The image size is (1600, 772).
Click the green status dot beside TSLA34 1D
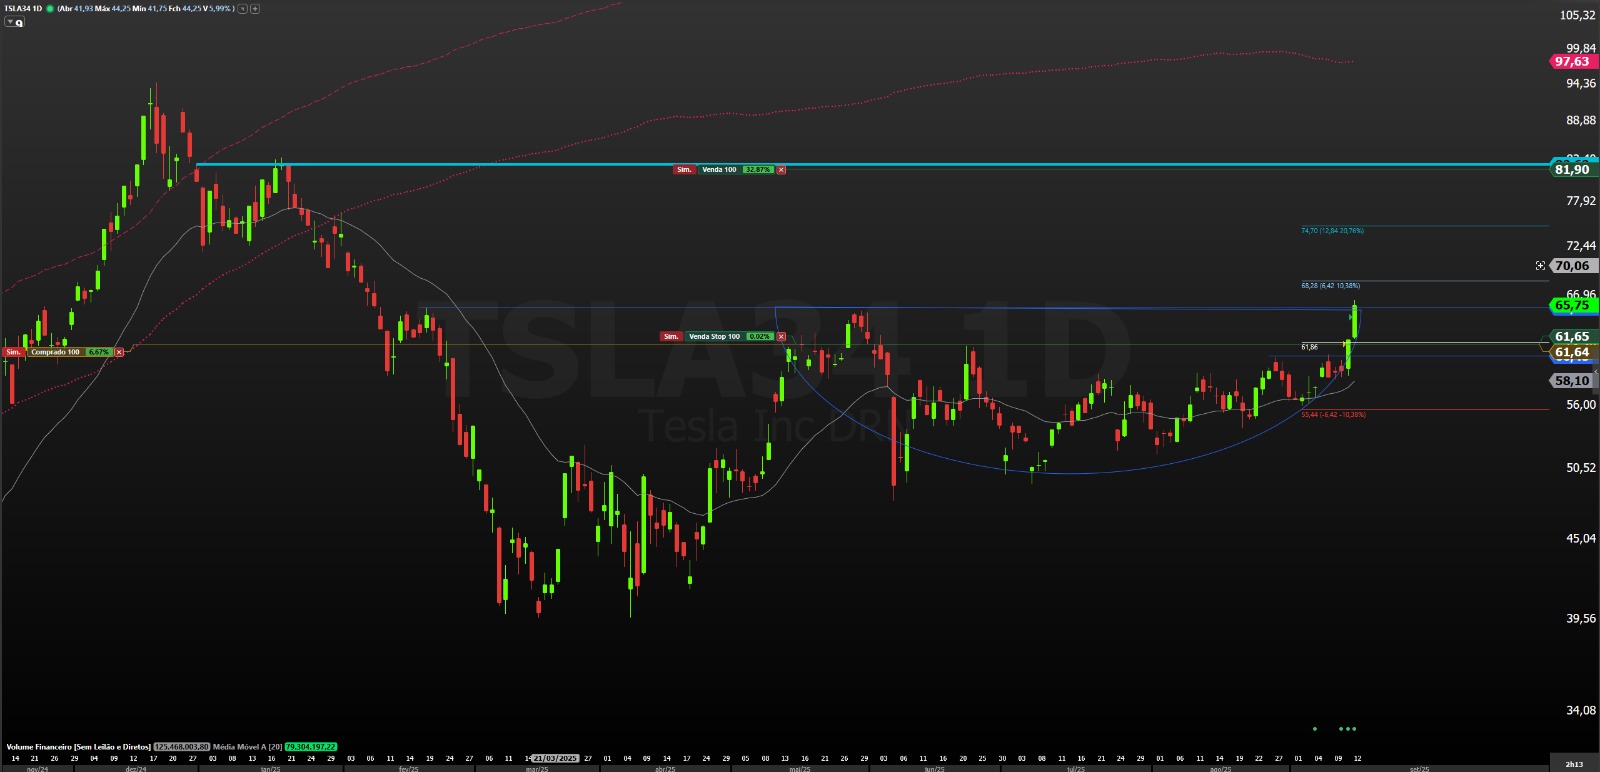coord(50,8)
